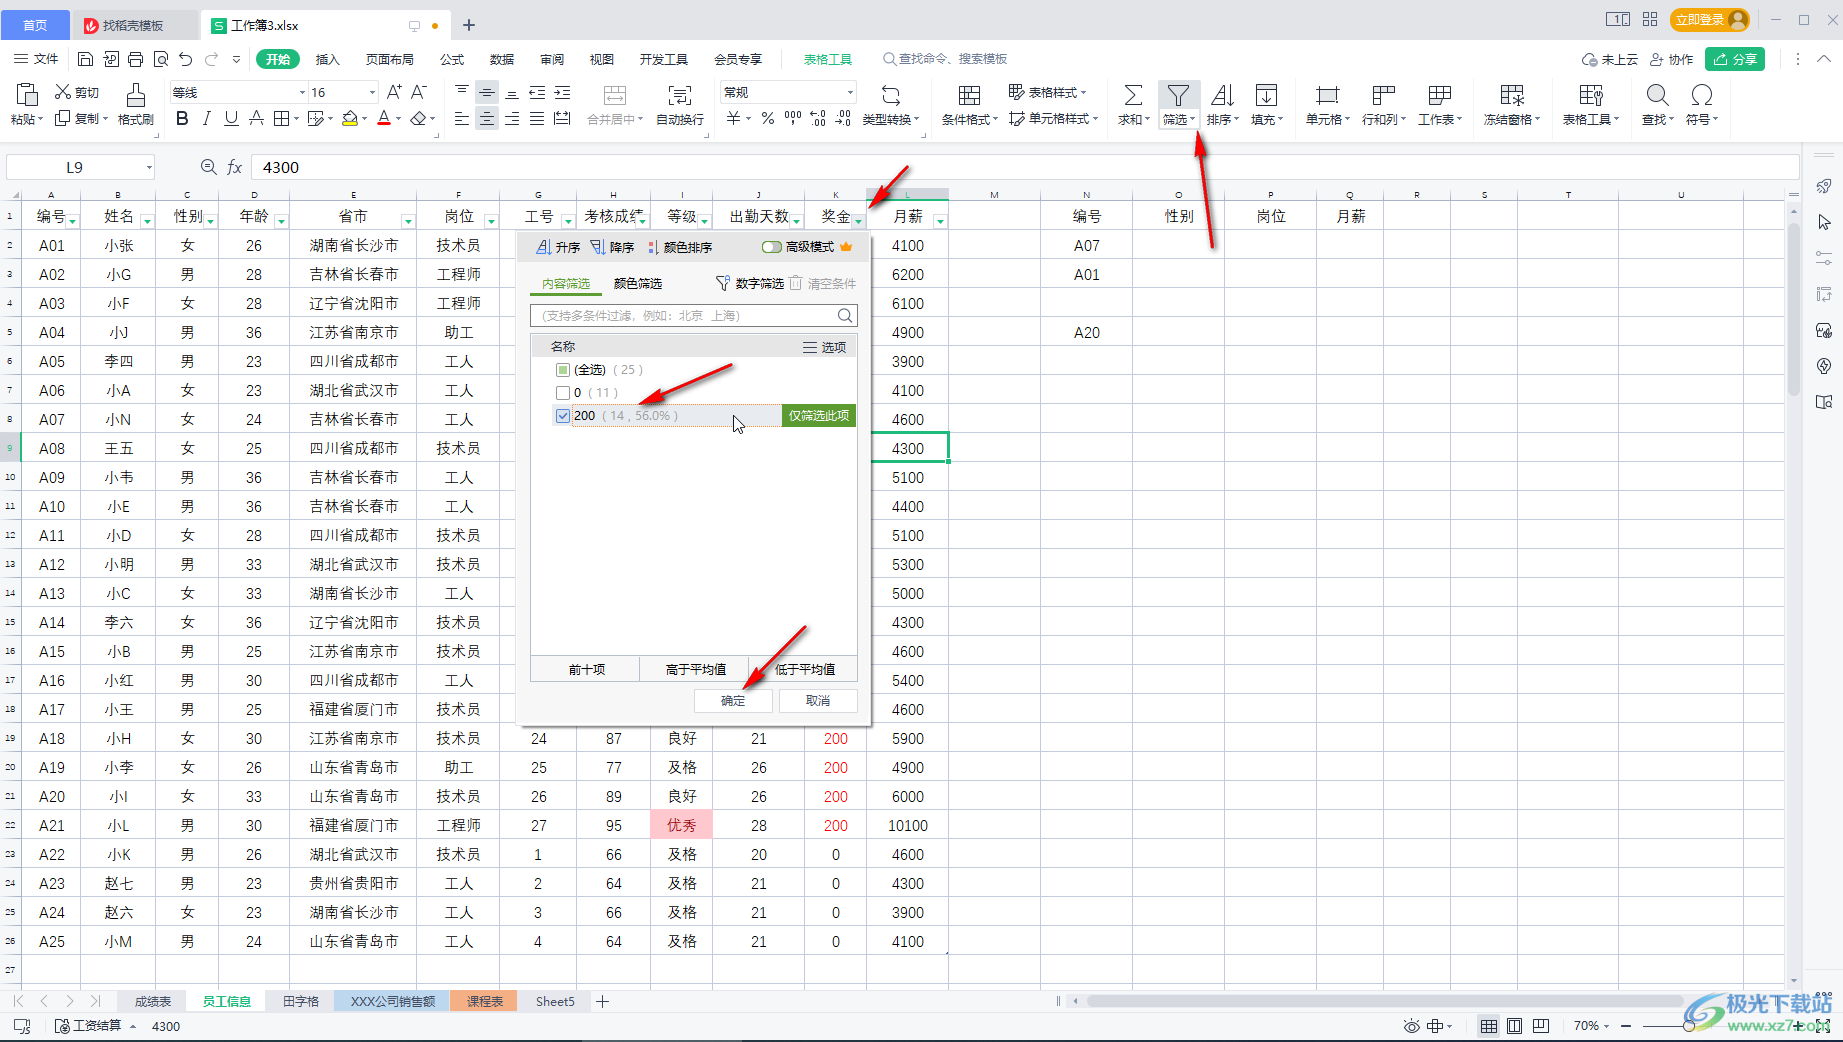
Task: Click the Conditional Formatting (条件格式) icon
Action: coord(969,95)
